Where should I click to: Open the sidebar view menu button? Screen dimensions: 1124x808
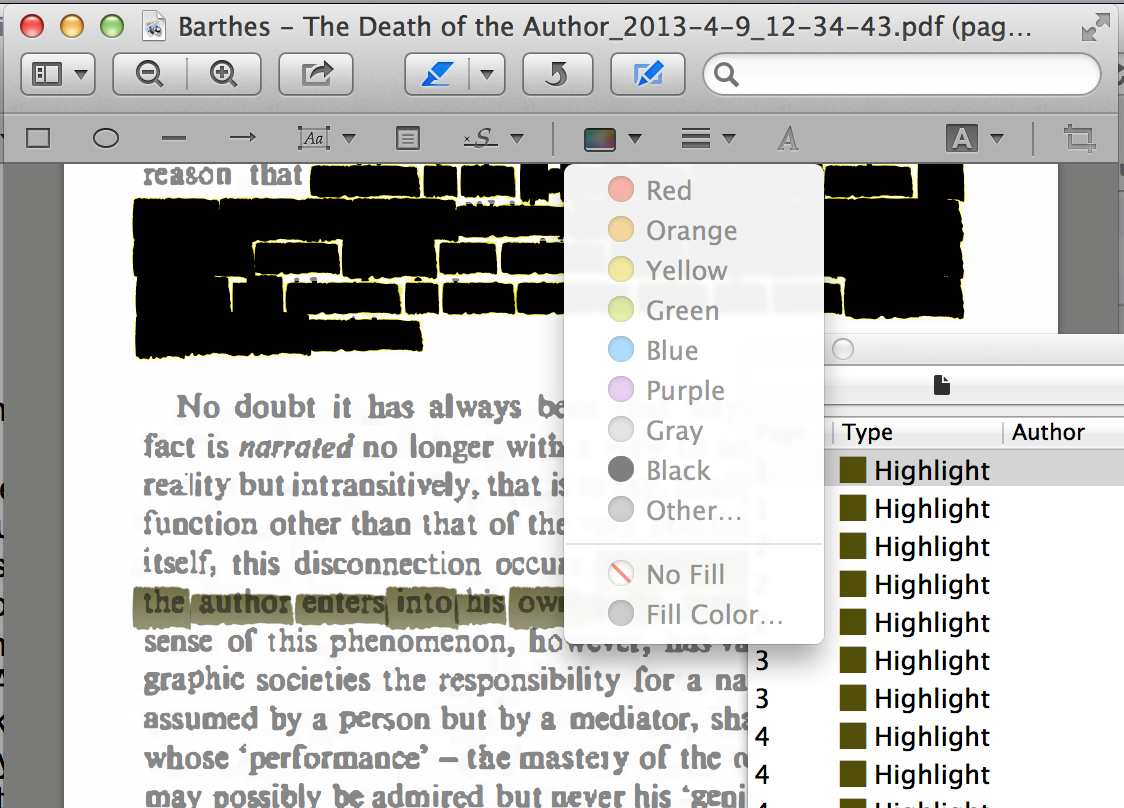[57, 74]
